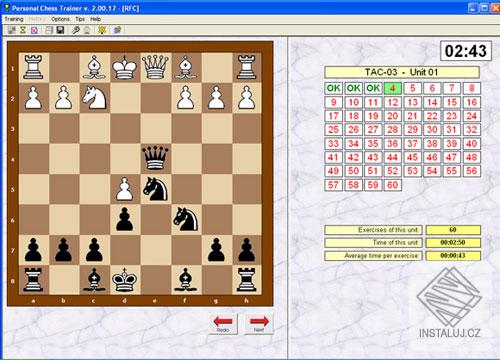Image resolution: width=500 pixels, height=360 pixels.
Task: Select the black pawn on c7
Action: pyautogui.click(x=94, y=250)
